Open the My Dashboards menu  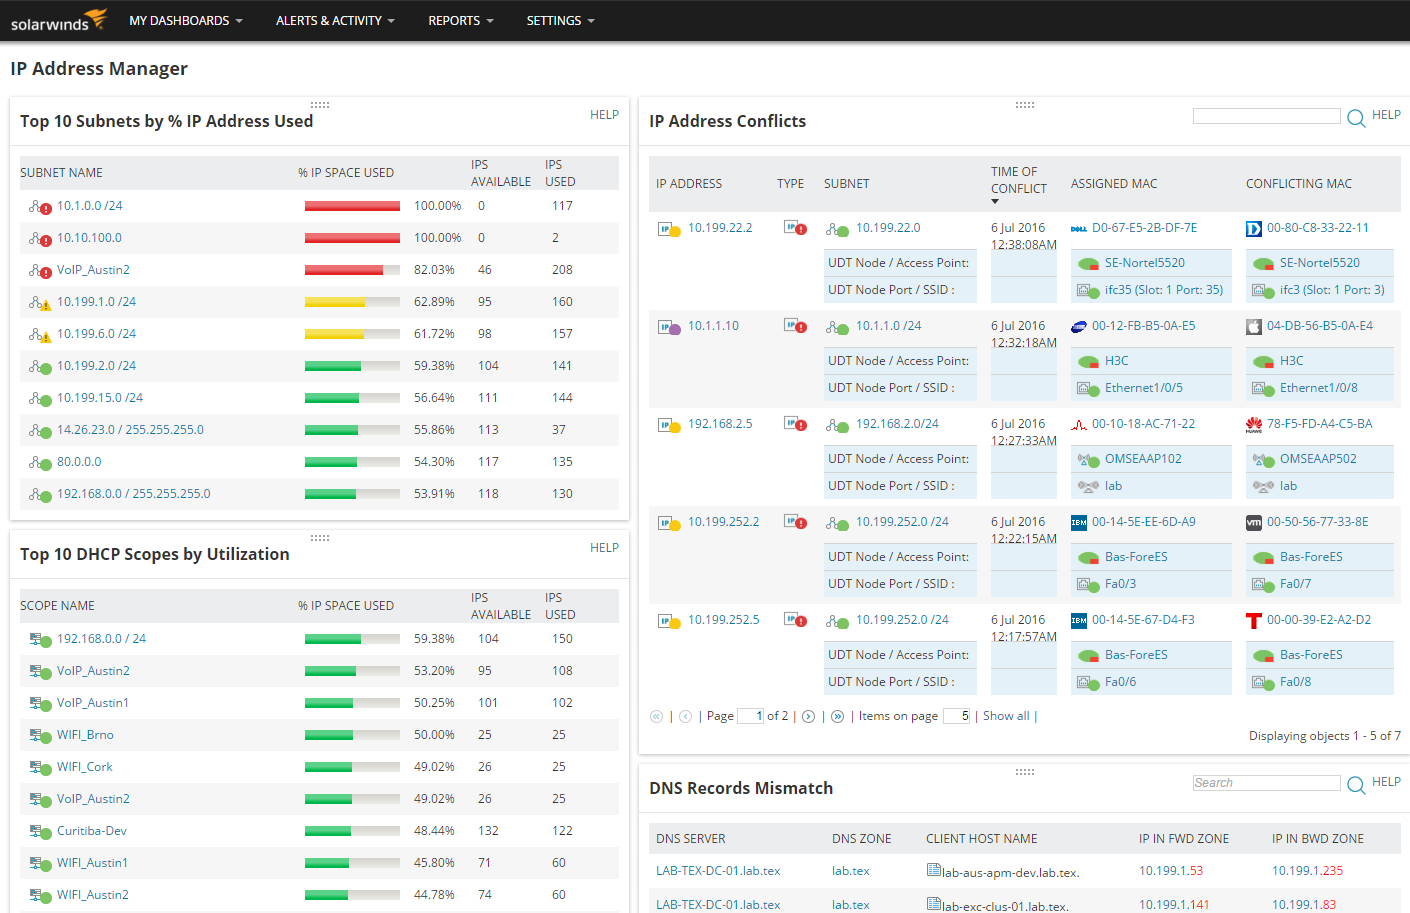186,20
